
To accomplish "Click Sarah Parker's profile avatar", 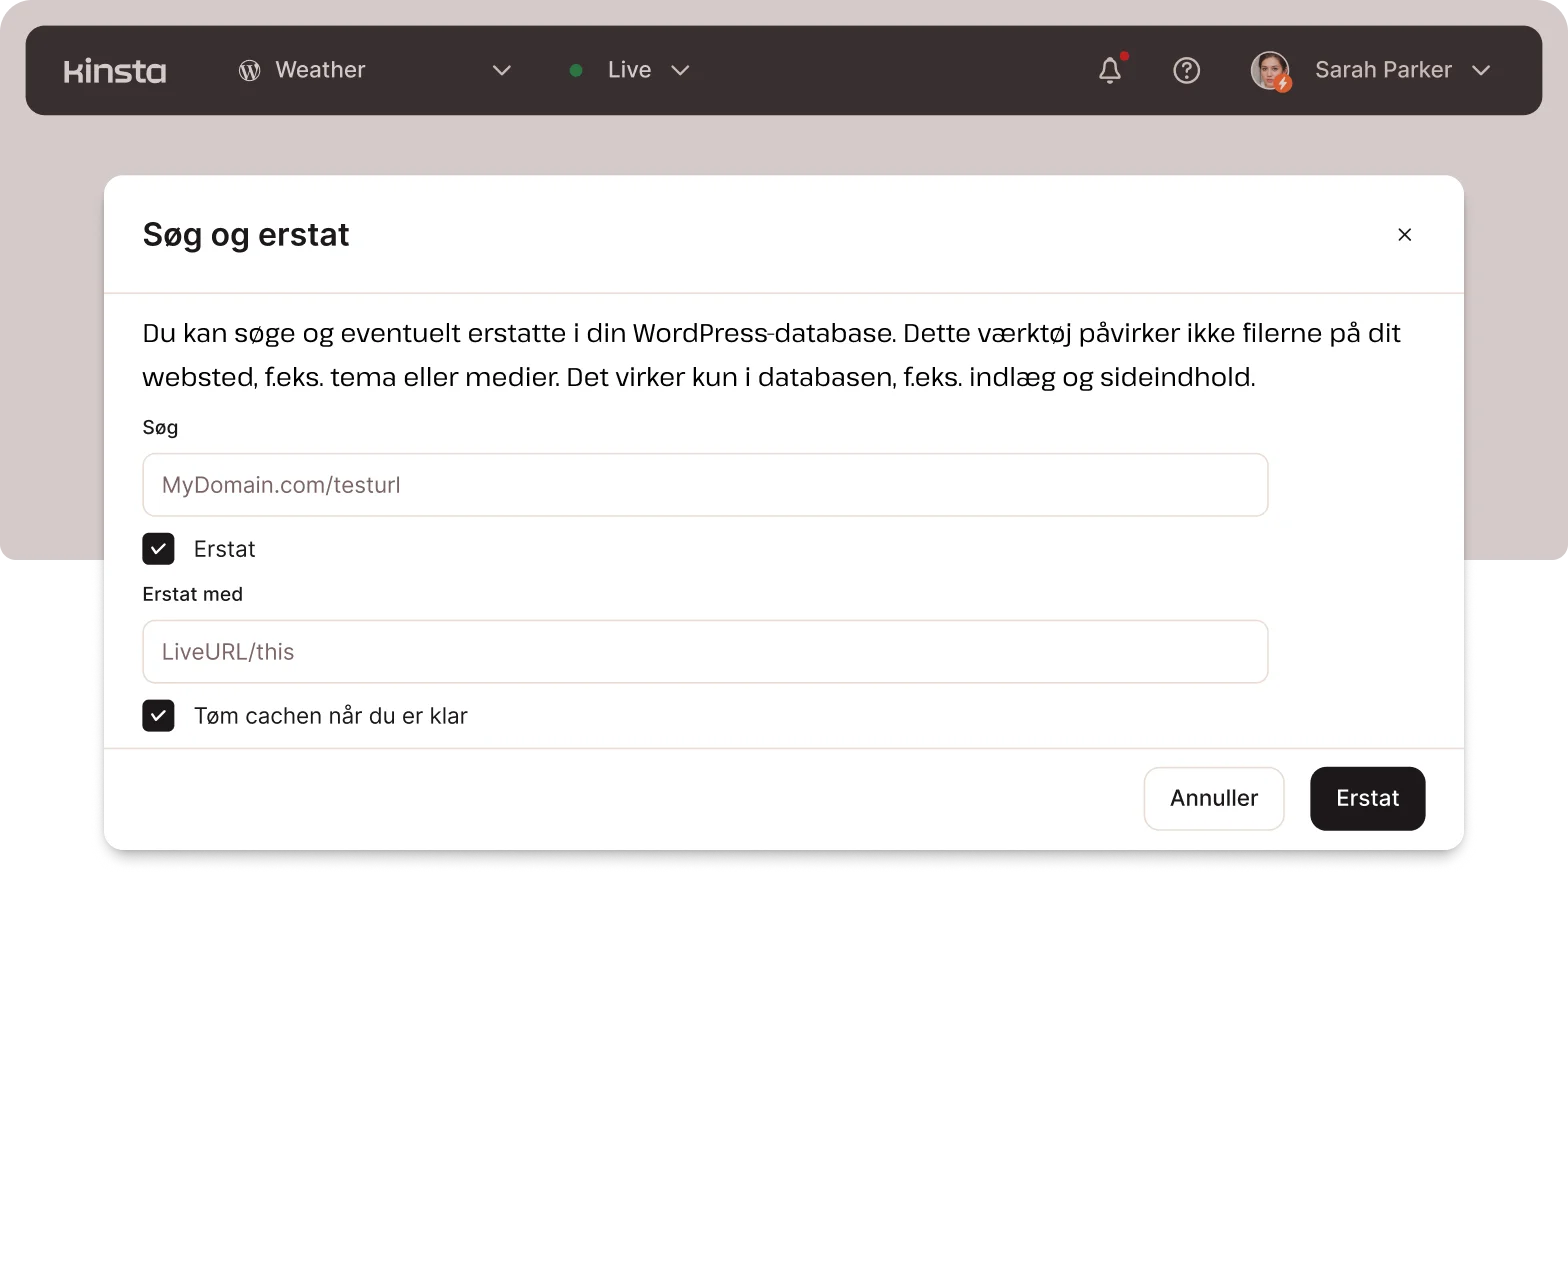I will click(x=1270, y=70).
